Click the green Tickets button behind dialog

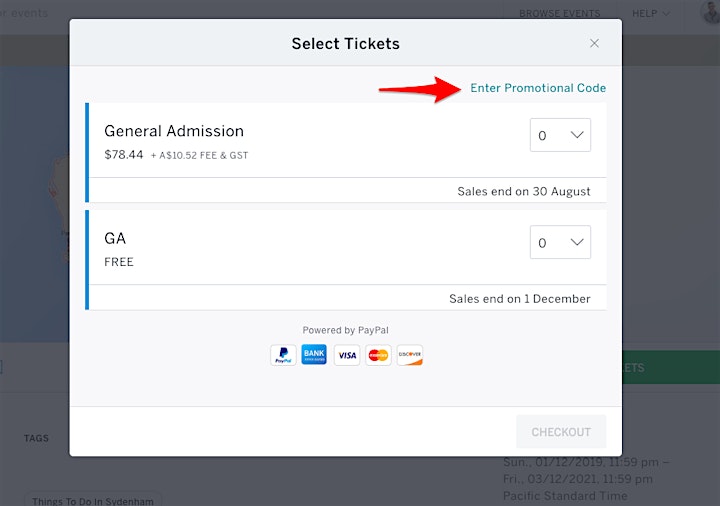click(x=671, y=367)
